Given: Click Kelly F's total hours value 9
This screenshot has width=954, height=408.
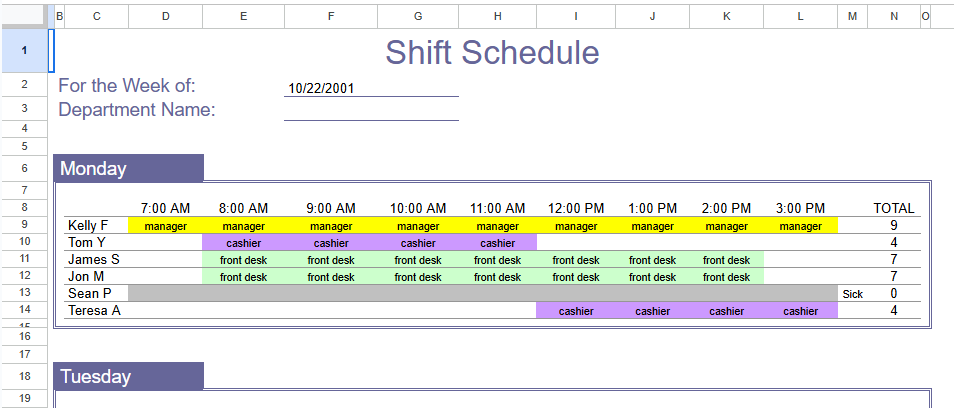Looking at the screenshot, I should pyautogui.click(x=893, y=226).
